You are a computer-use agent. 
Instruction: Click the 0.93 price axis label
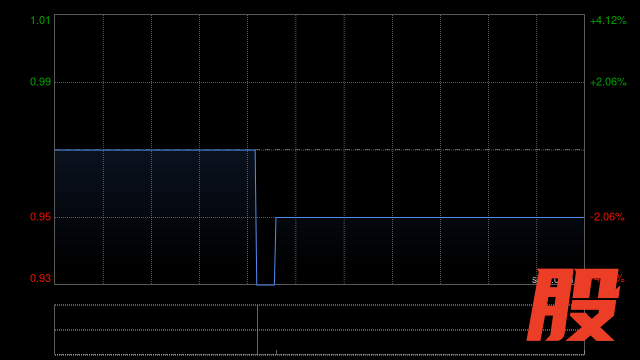[x=40, y=278]
